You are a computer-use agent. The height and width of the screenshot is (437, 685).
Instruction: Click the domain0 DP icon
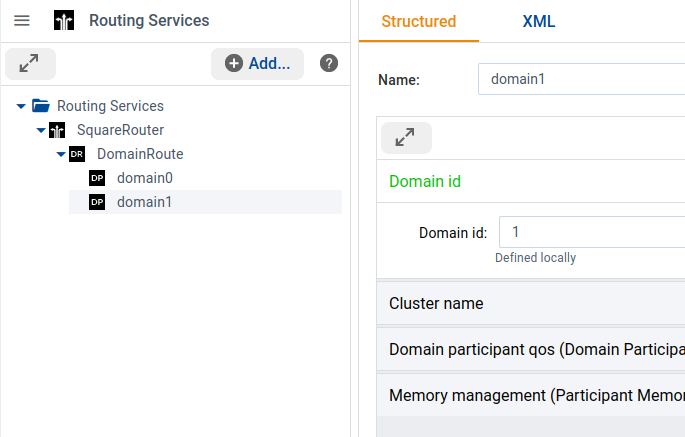point(97,178)
